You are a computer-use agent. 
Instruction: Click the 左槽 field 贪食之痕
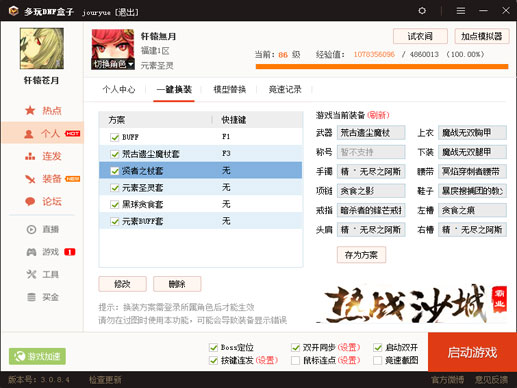coord(472,210)
